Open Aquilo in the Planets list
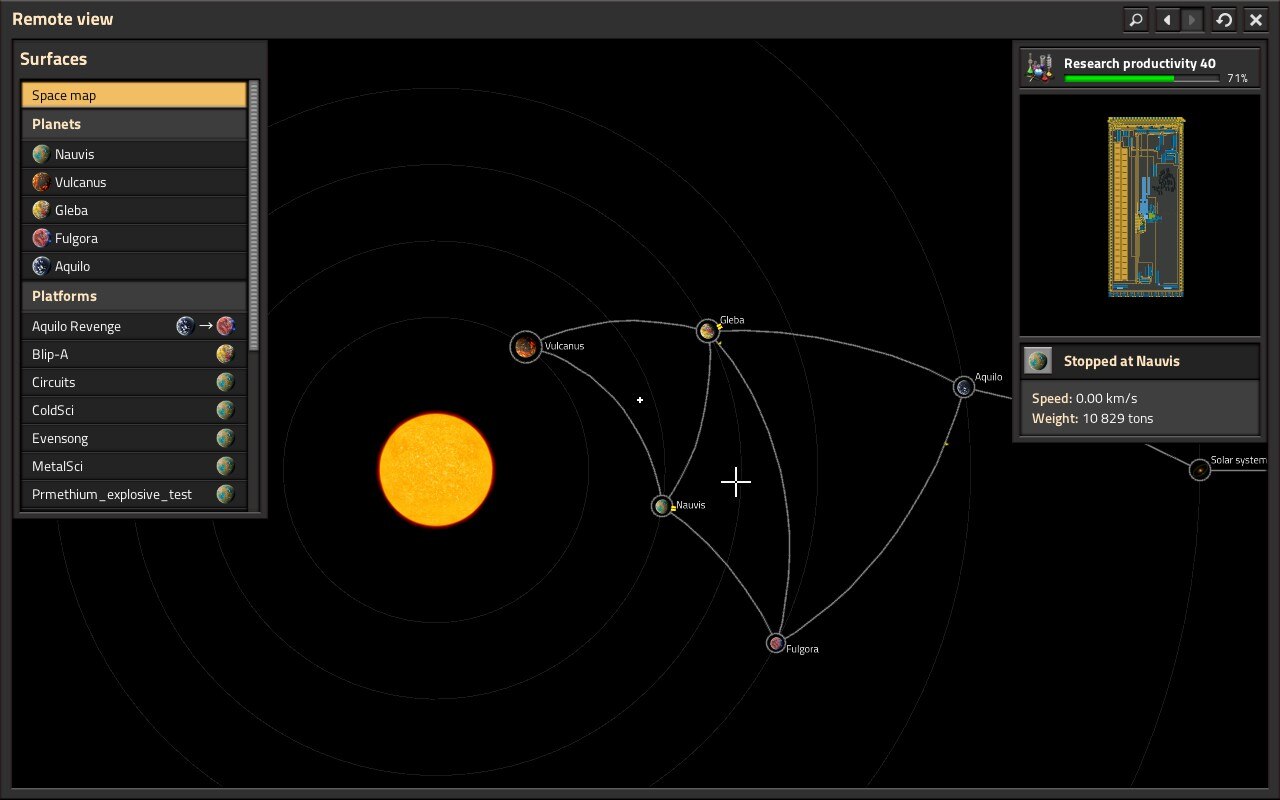This screenshot has height=800, width=1280. [134, 266]
